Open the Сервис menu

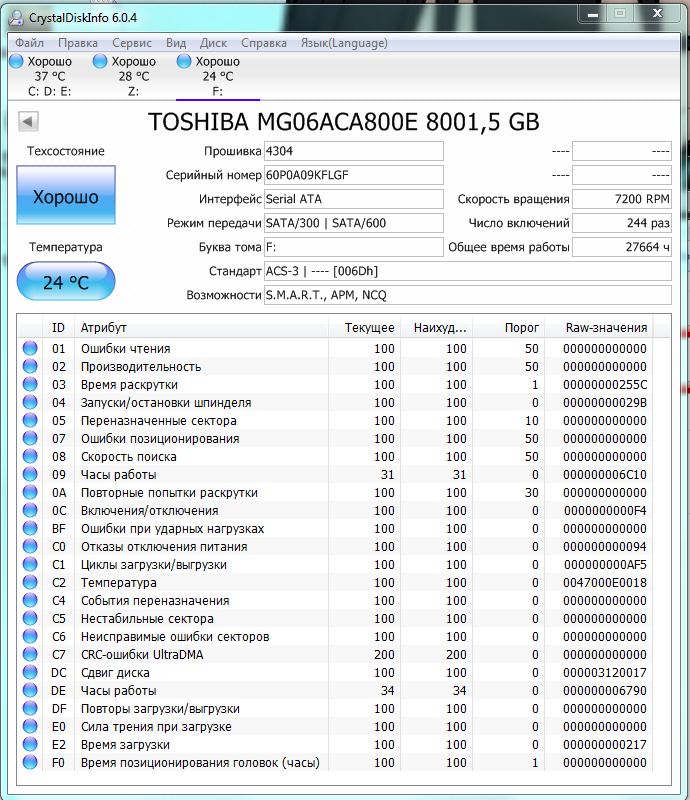point(132,43)
